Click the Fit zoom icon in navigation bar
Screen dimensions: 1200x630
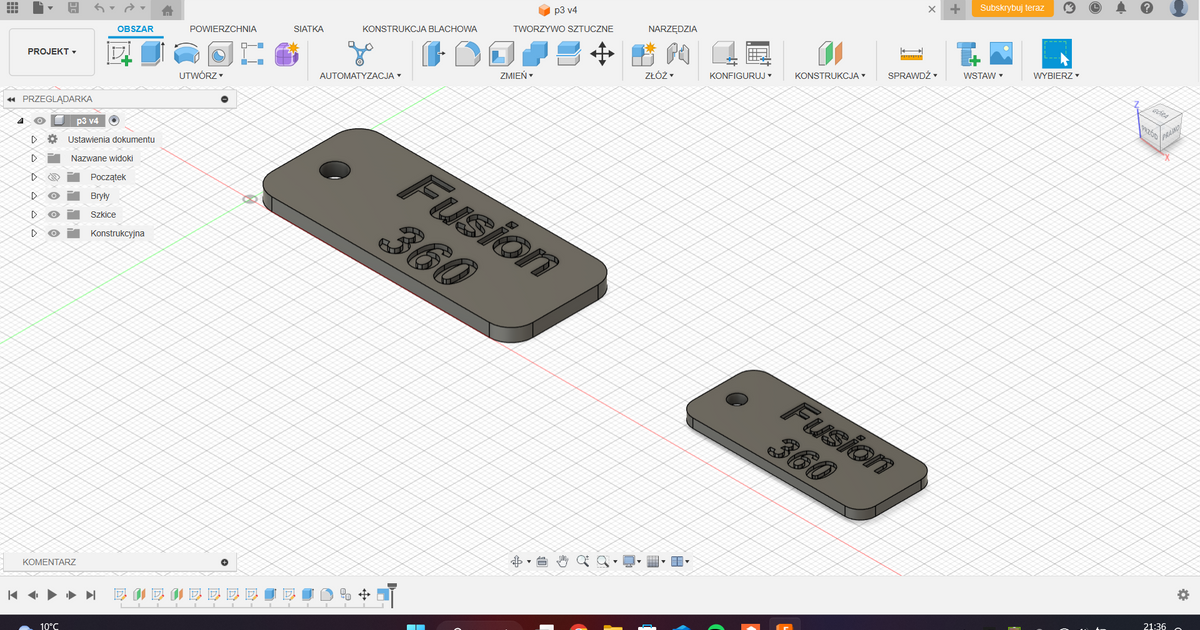(602, 561)
